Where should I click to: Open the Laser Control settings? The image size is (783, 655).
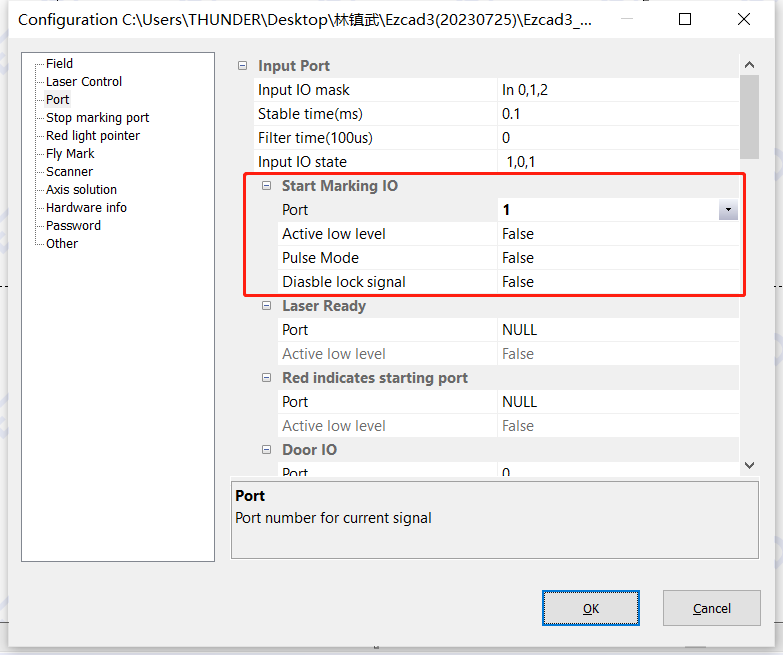tap(83, 81)
